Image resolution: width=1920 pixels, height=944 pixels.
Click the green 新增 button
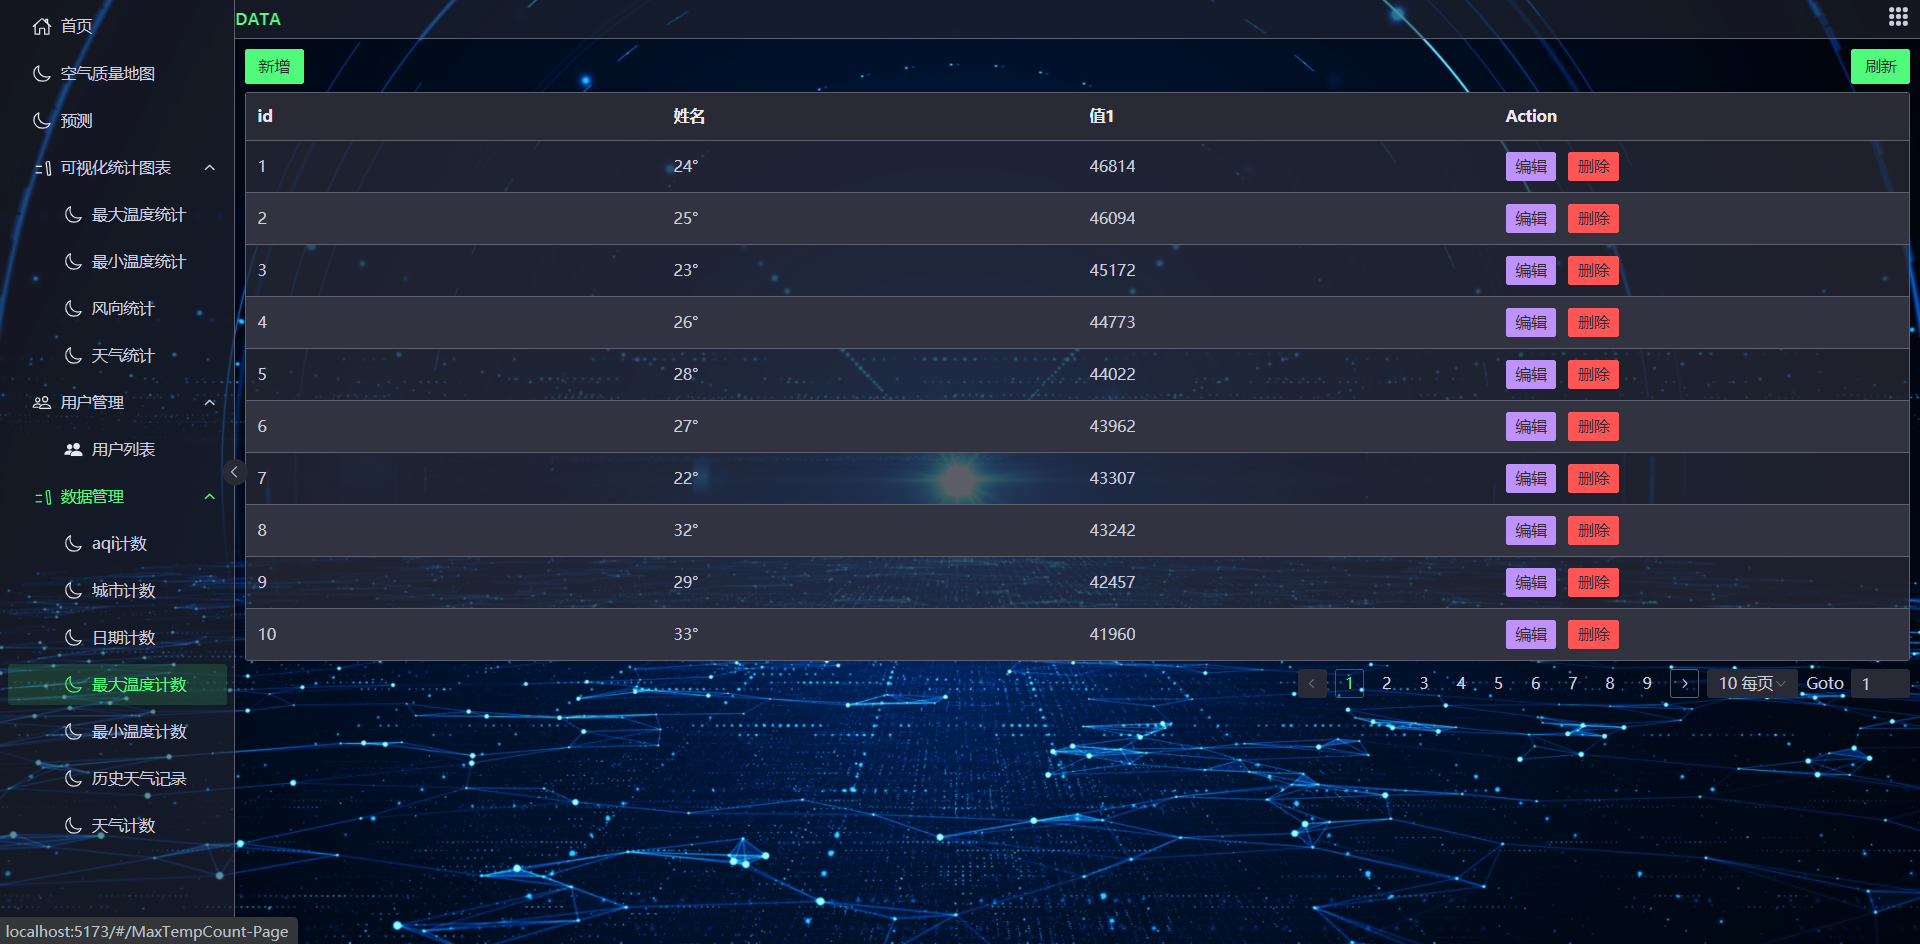click(x=273, y=66)
